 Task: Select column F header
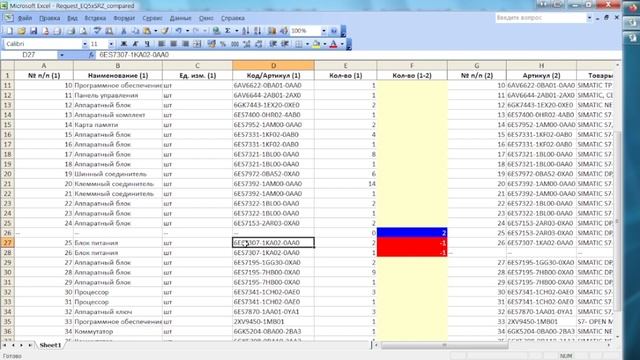[411, 65]
